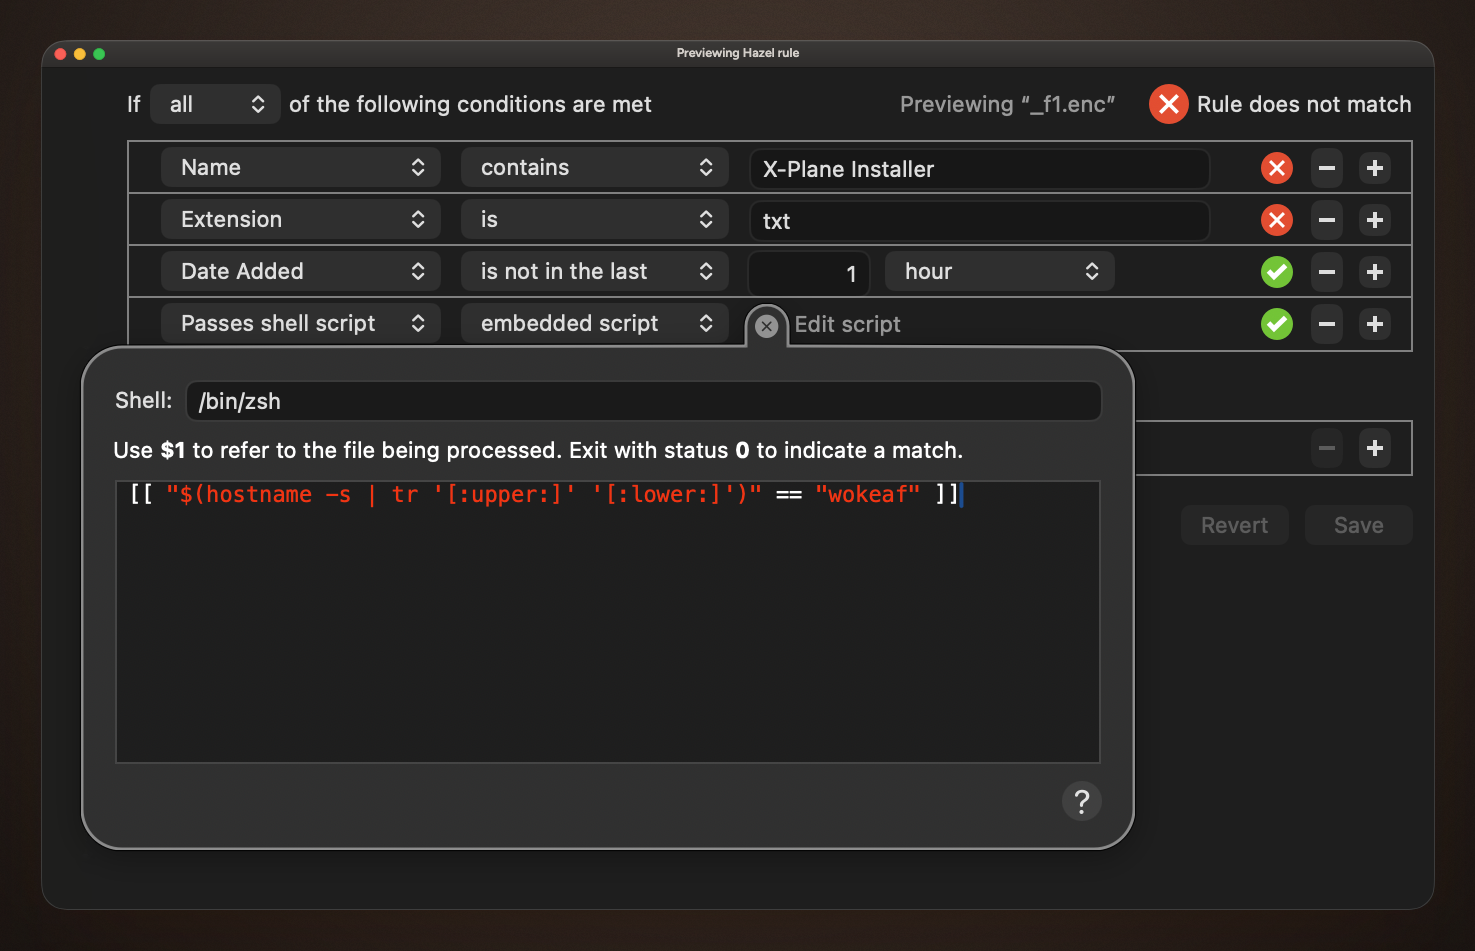Change the 'is not in the last' dropdown

coord(594,272)
